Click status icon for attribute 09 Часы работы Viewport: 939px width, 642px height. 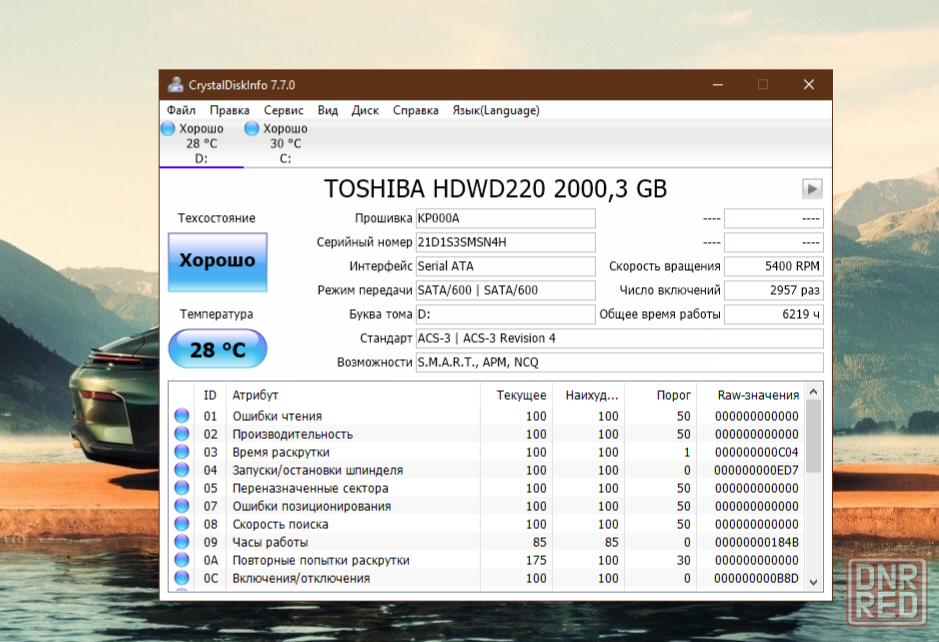pos(182,542)
